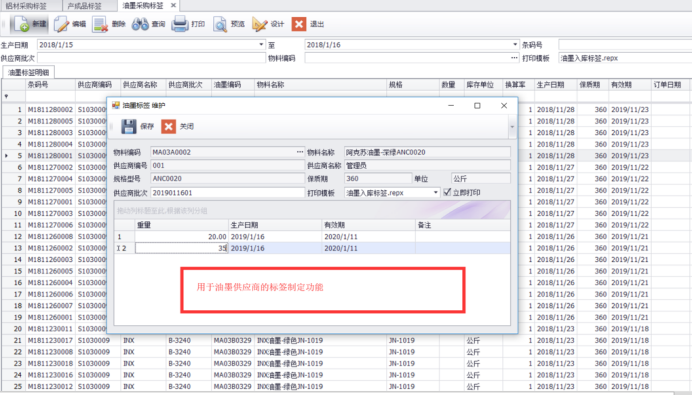
Task: Open the filter-row icon under the header
Action: (6, 96)
